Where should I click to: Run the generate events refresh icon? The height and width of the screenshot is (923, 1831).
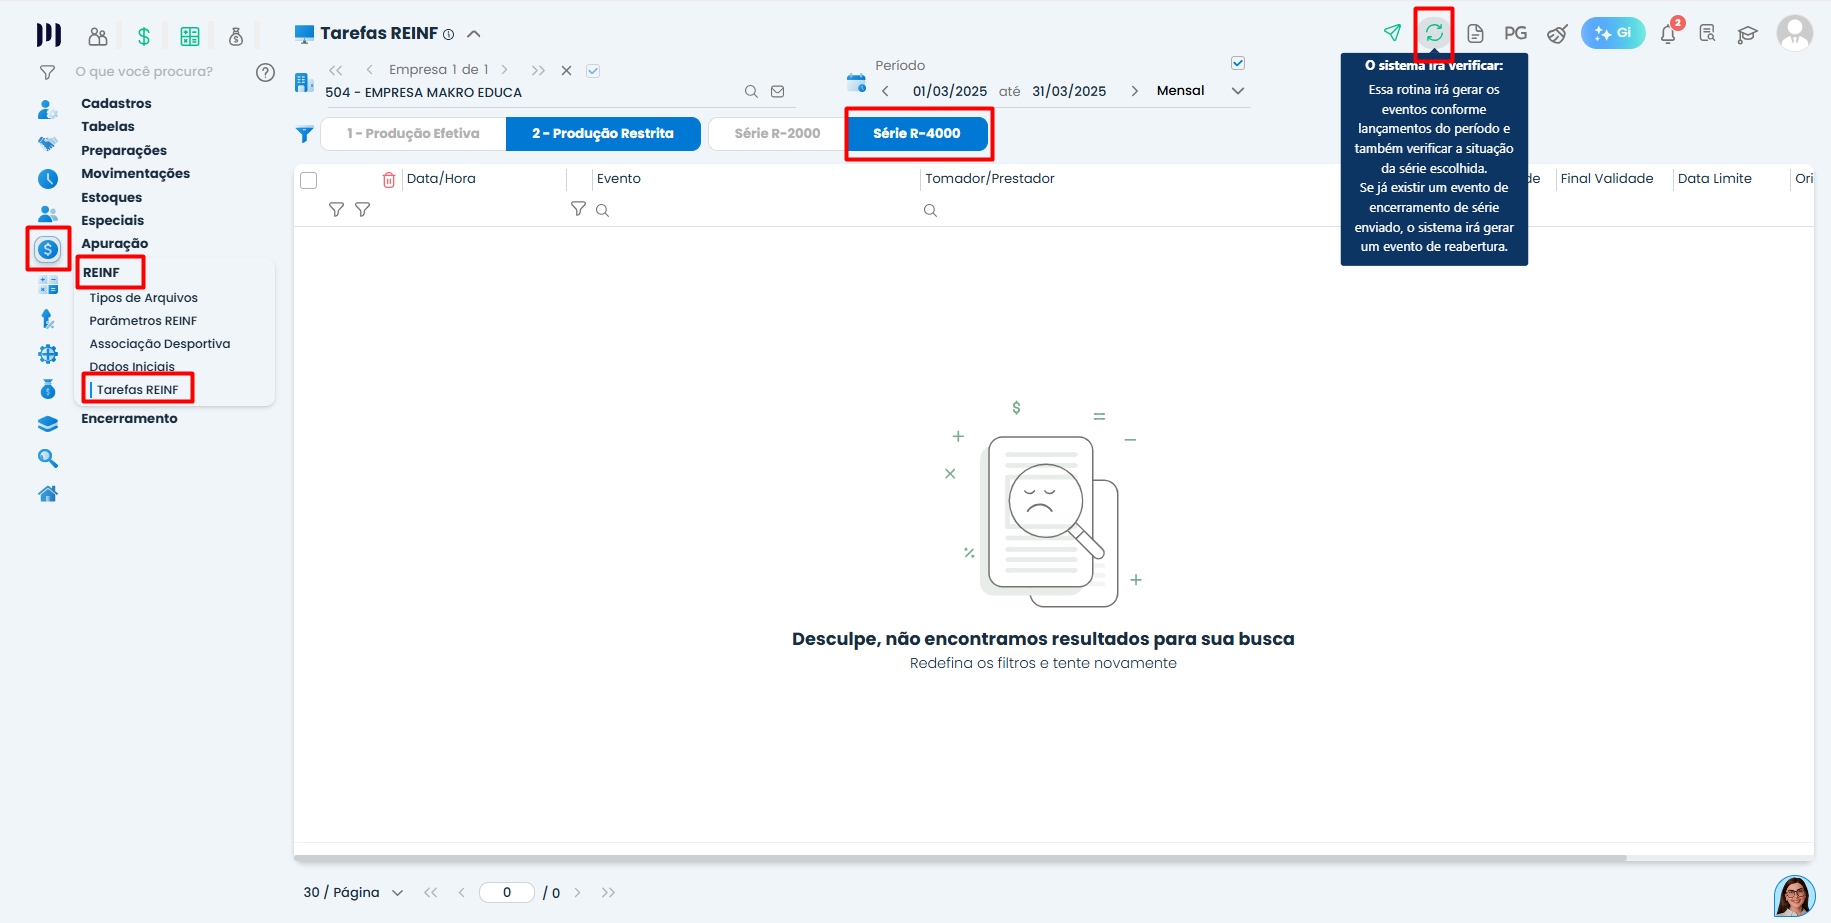[1434, 32]
